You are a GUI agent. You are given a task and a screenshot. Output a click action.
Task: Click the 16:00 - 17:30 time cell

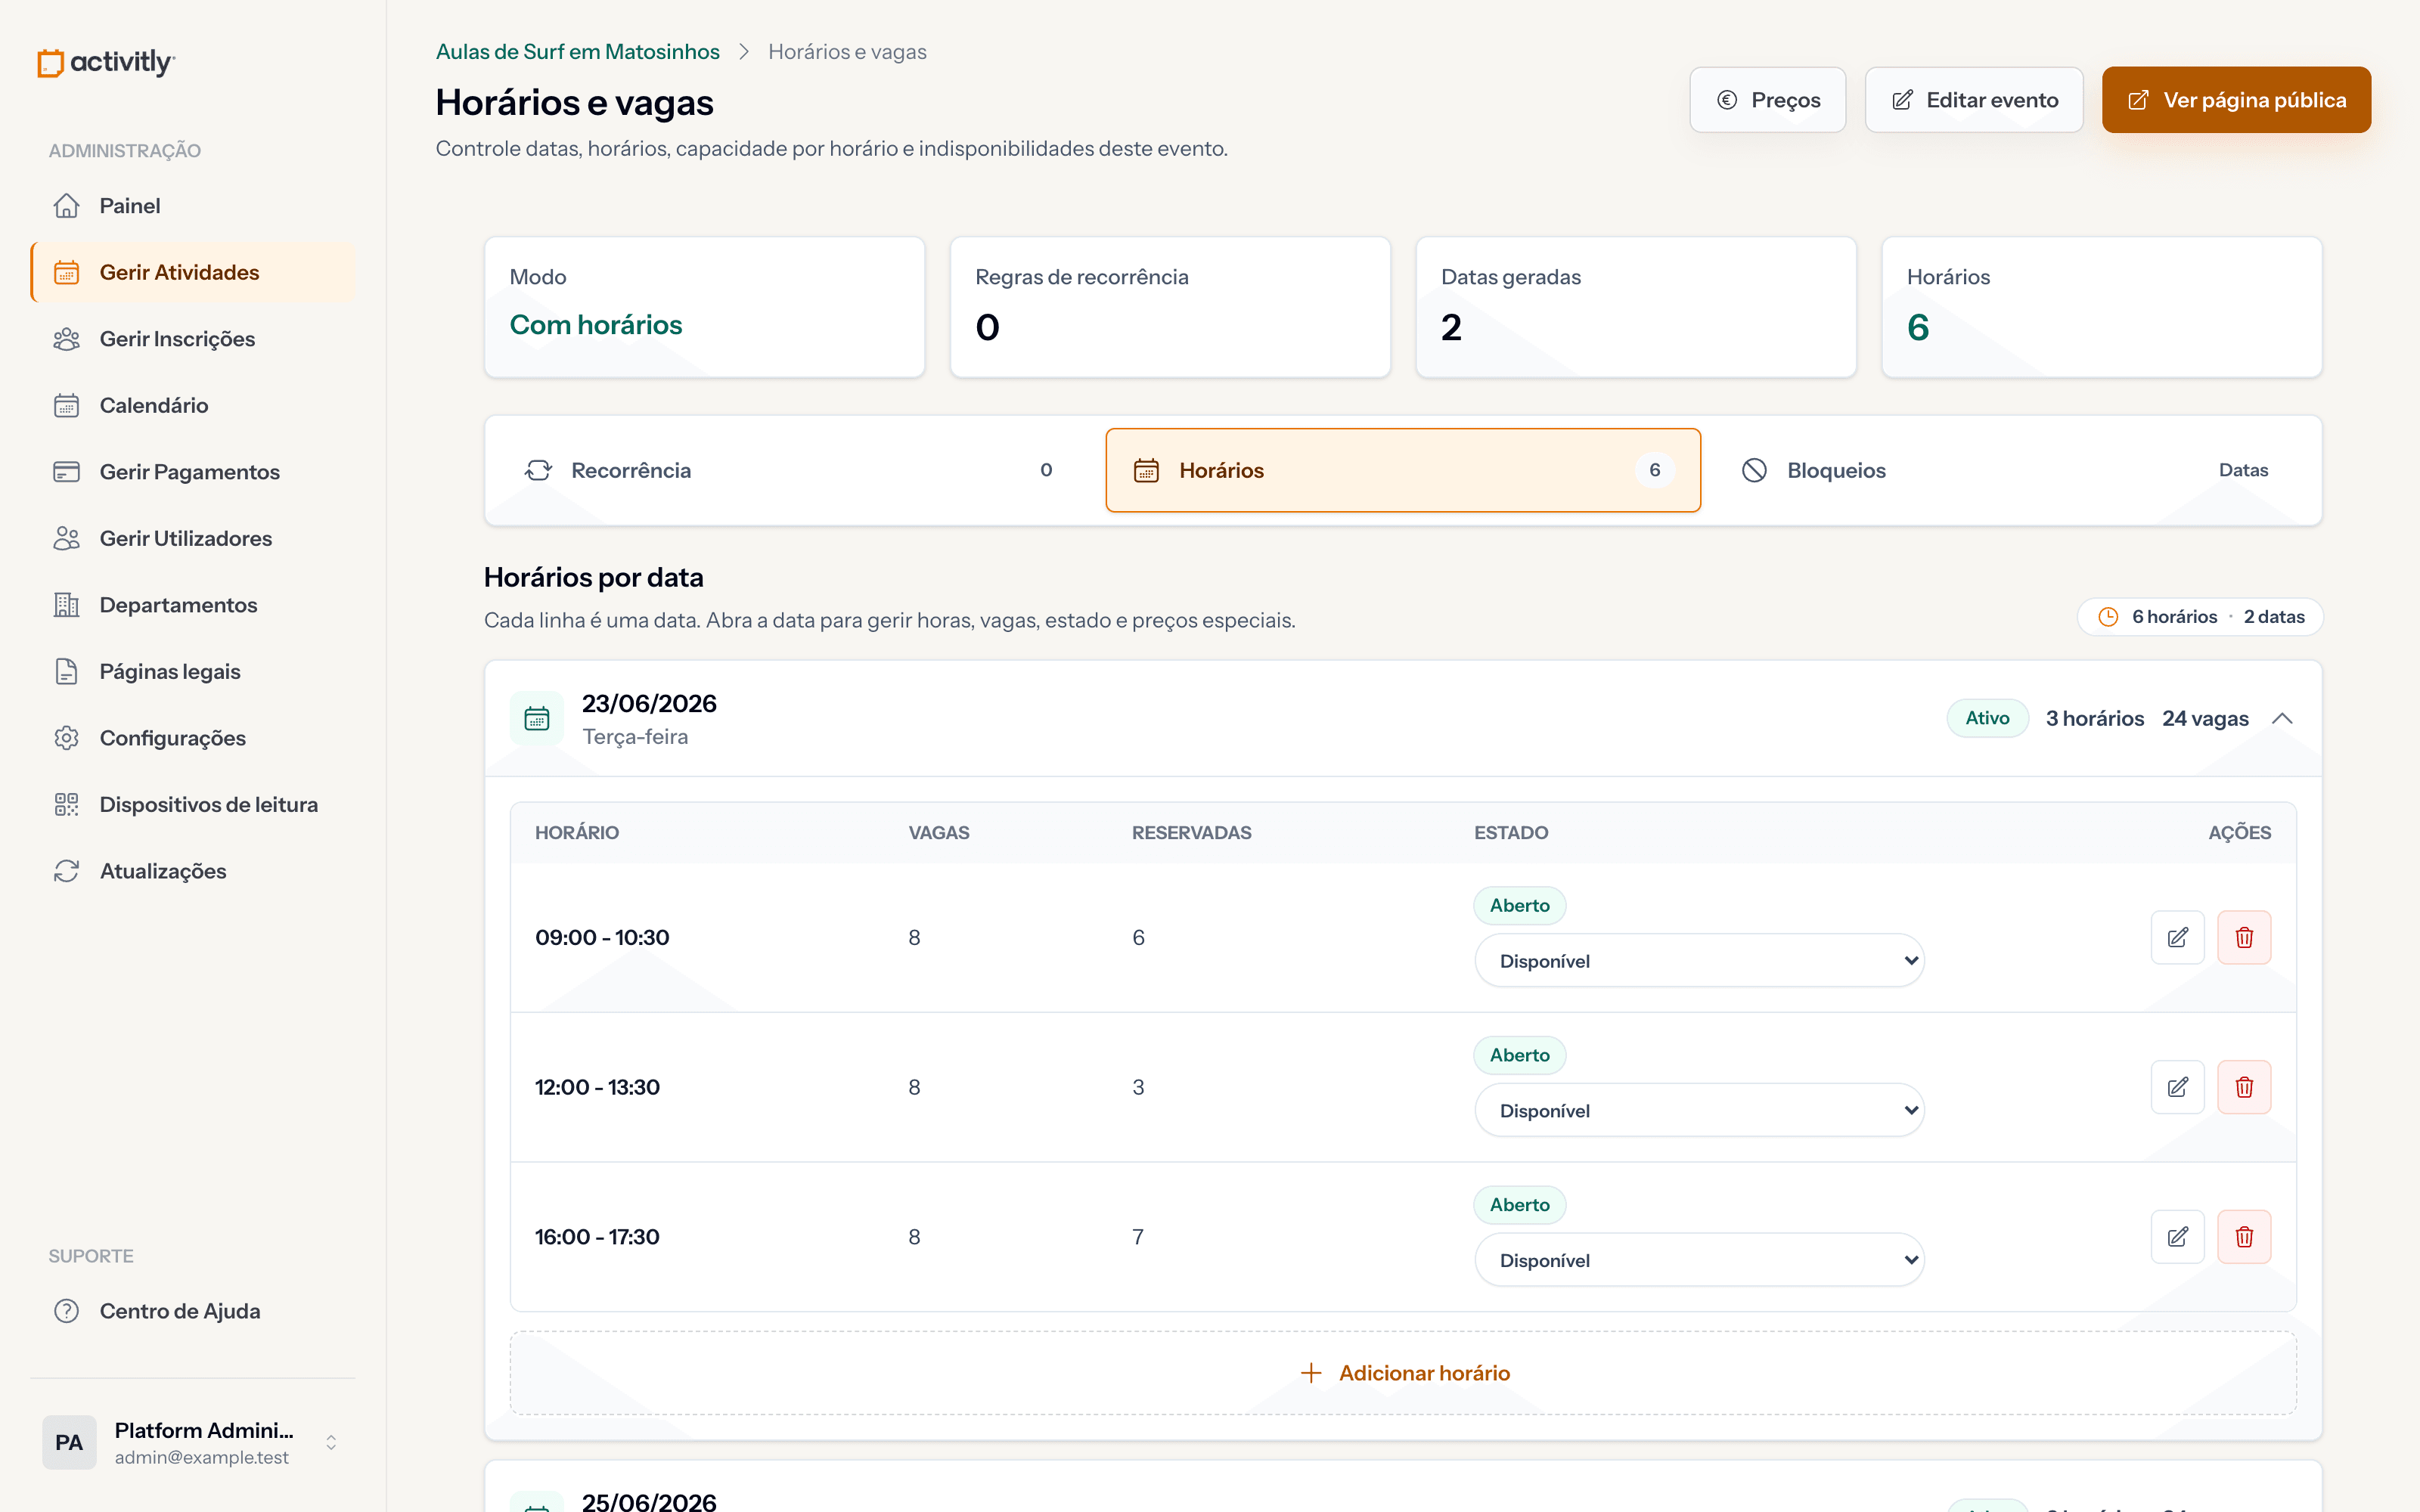[597, 1237]
